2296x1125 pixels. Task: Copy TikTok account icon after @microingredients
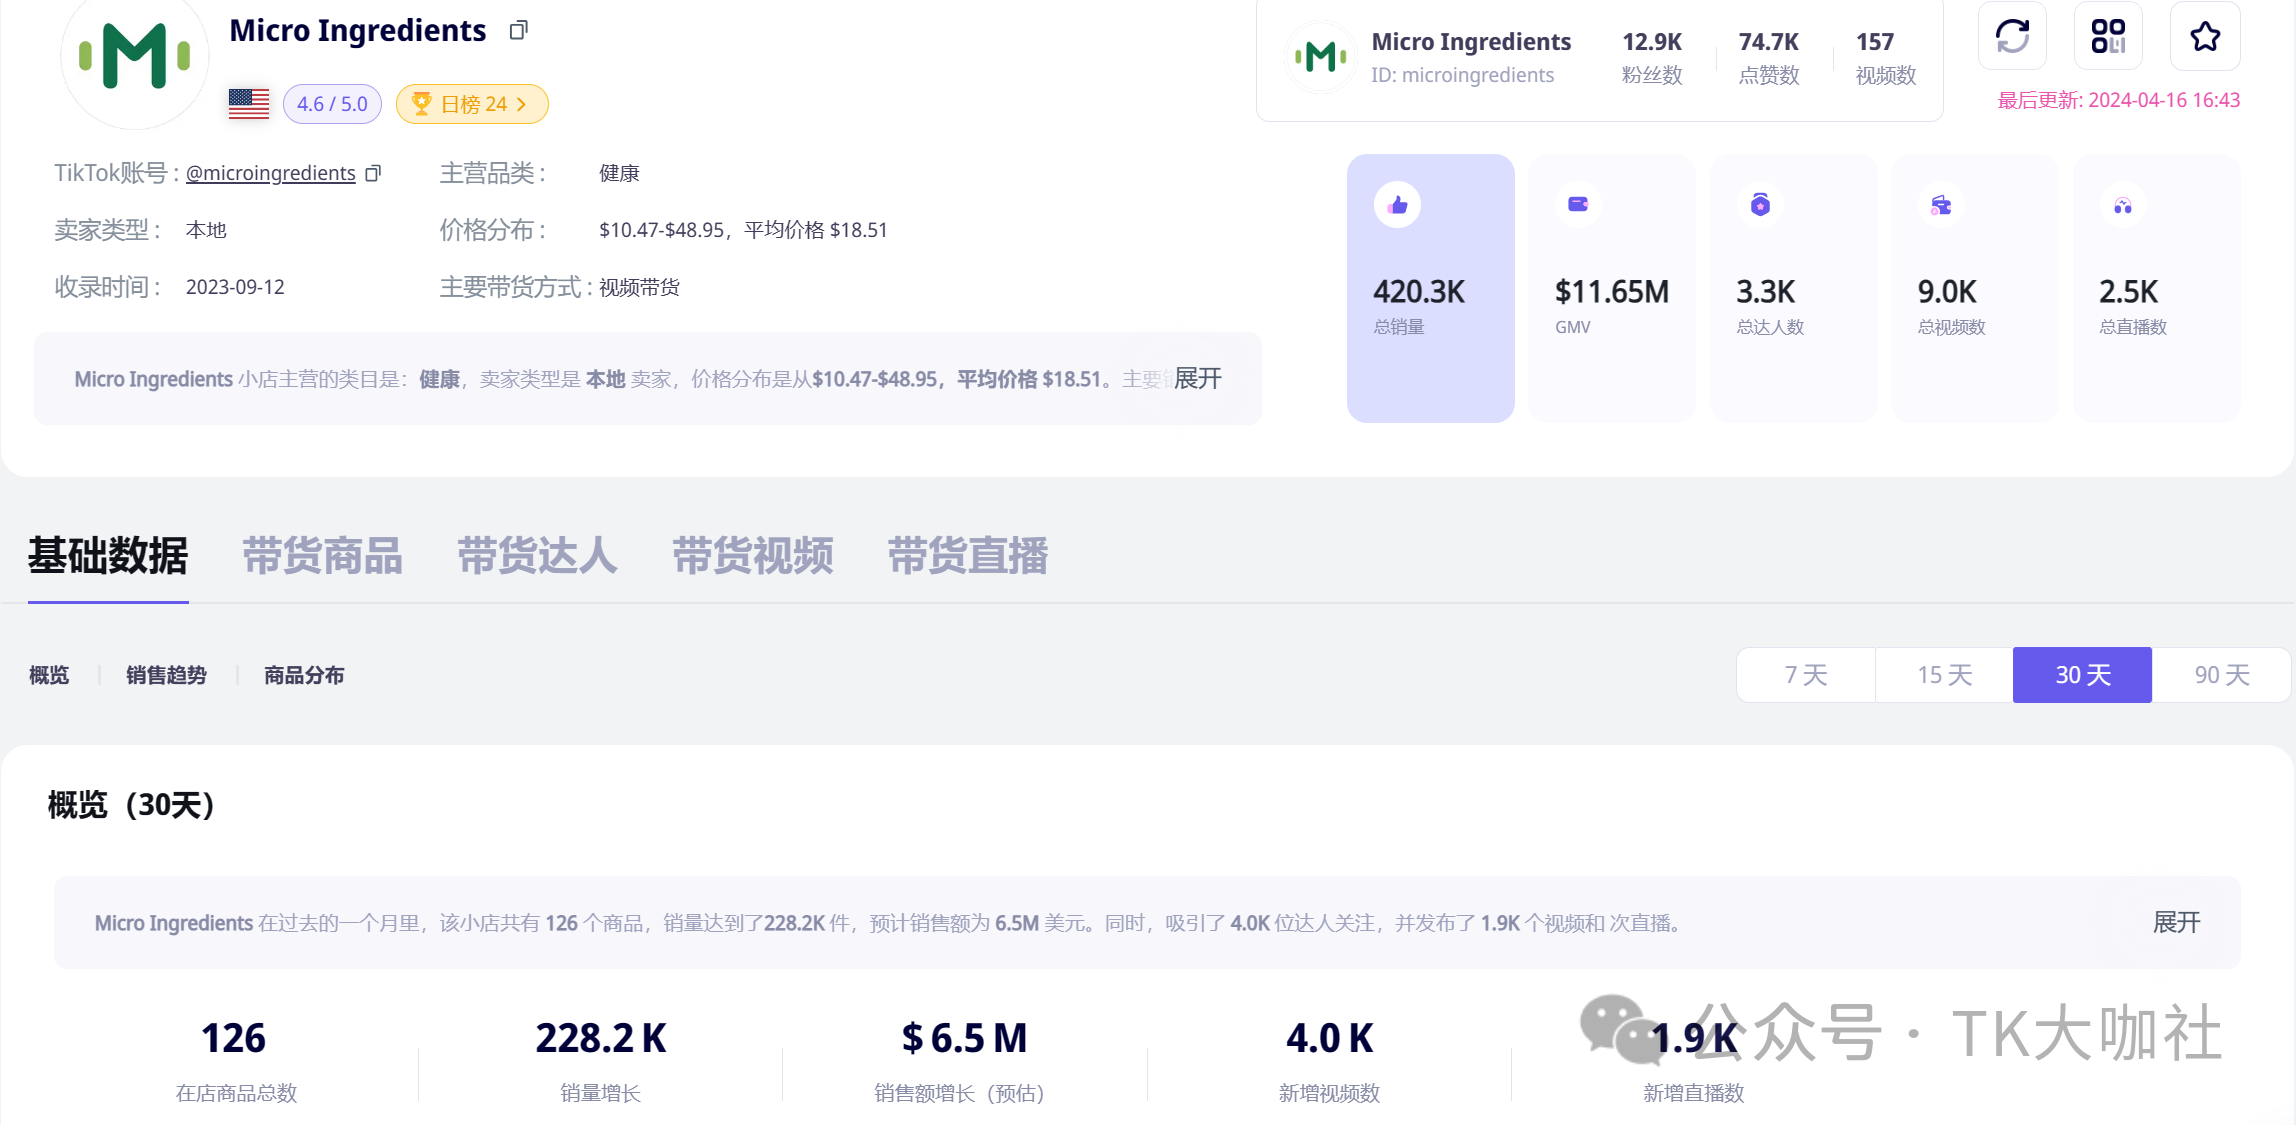coord(373,174)
